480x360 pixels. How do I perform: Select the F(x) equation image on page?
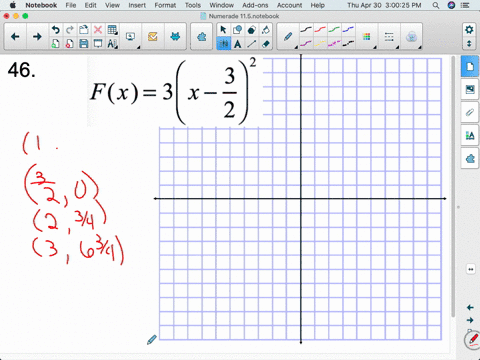point(175,91)
